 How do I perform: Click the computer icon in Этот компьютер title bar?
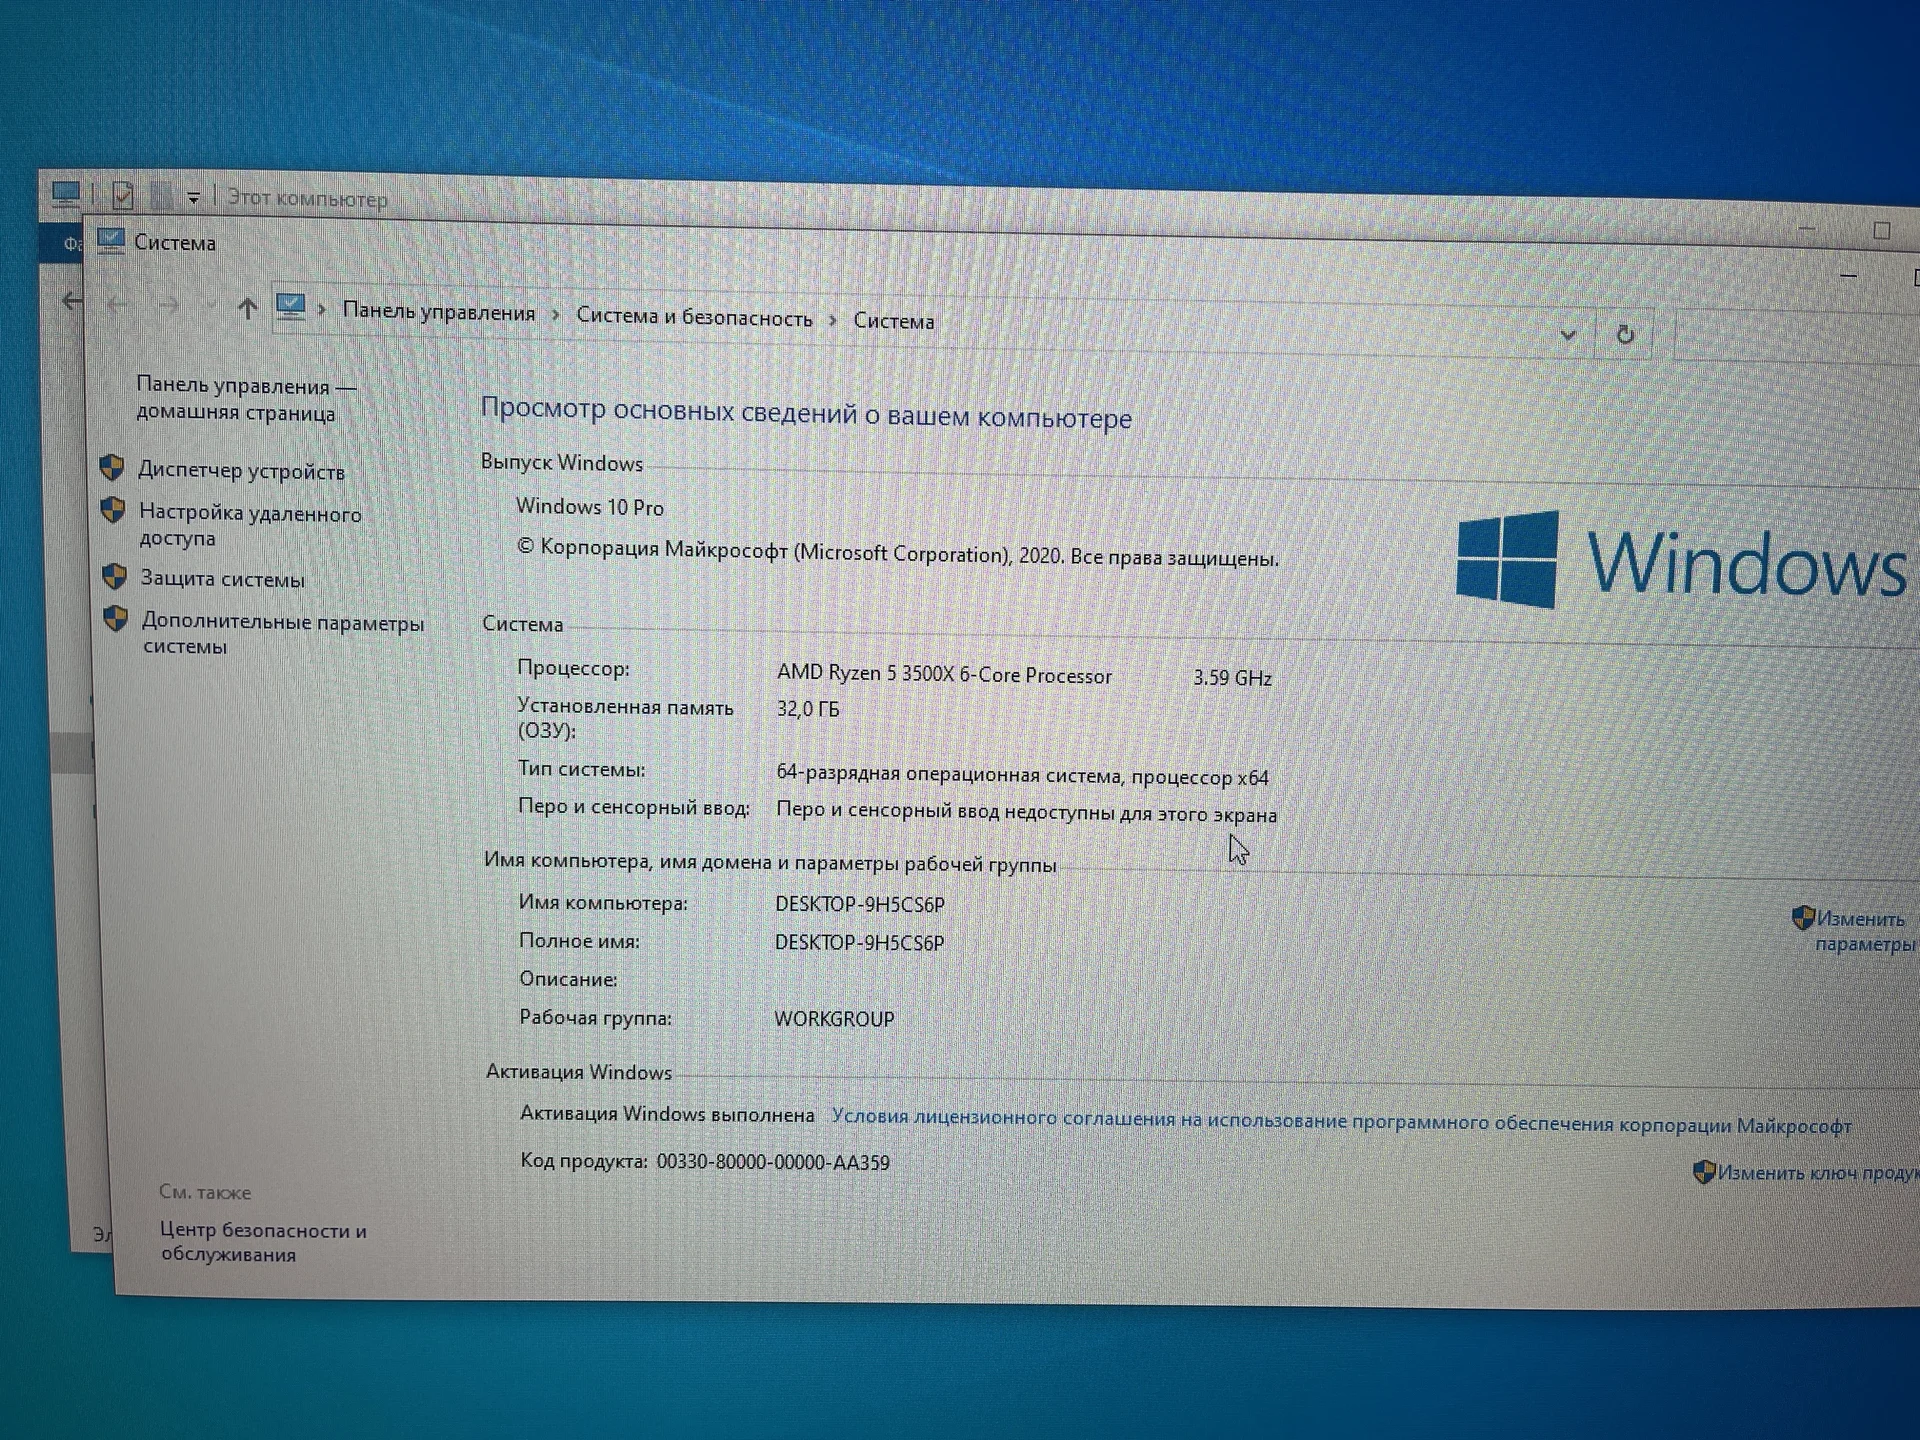point(66,192)
